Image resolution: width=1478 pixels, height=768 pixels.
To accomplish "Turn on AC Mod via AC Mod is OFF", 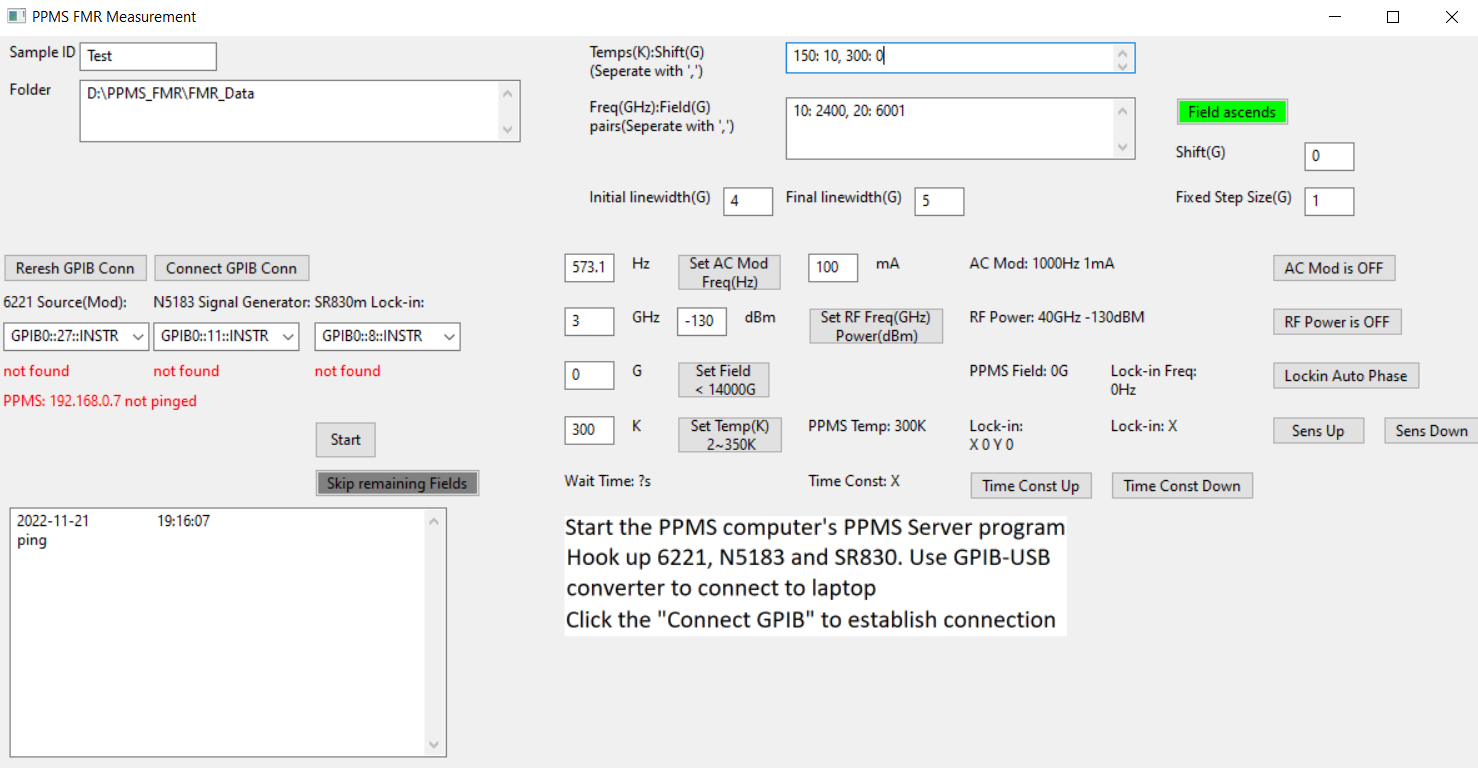I will pos(1333,267).
